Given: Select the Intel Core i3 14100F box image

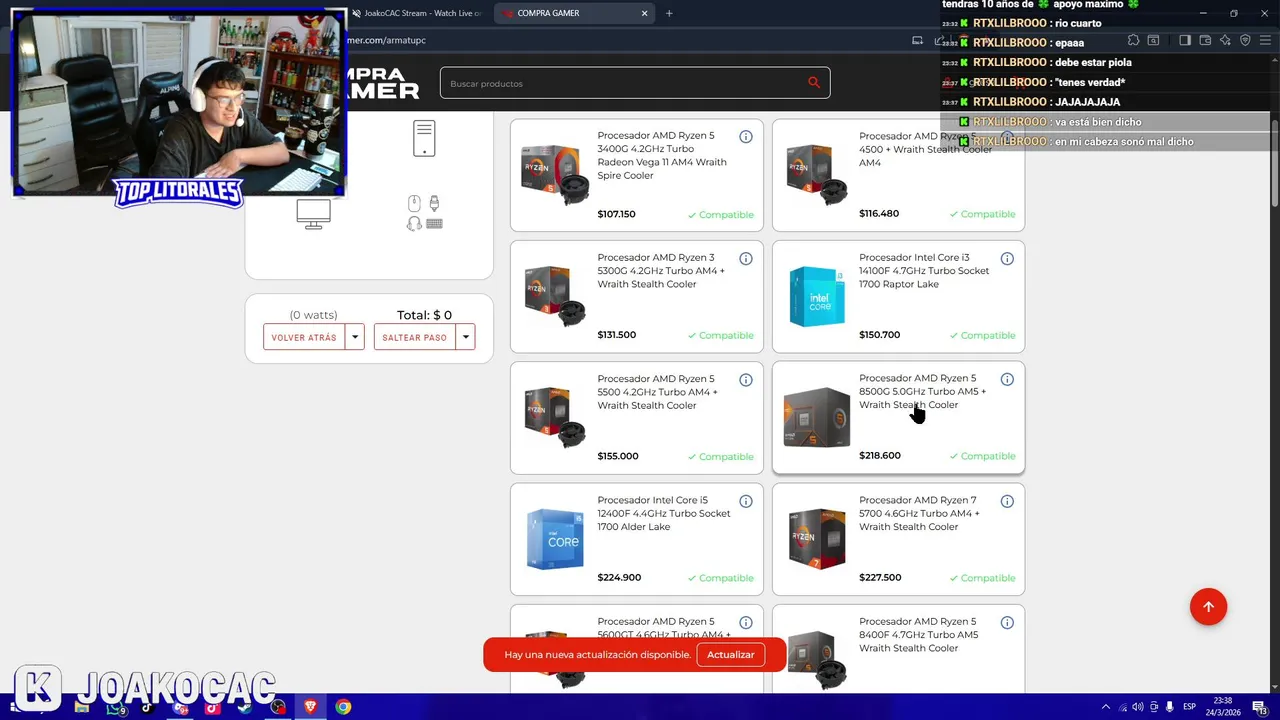Looking at the screenshot, I should pyautogui.click(x=816, y=296).
